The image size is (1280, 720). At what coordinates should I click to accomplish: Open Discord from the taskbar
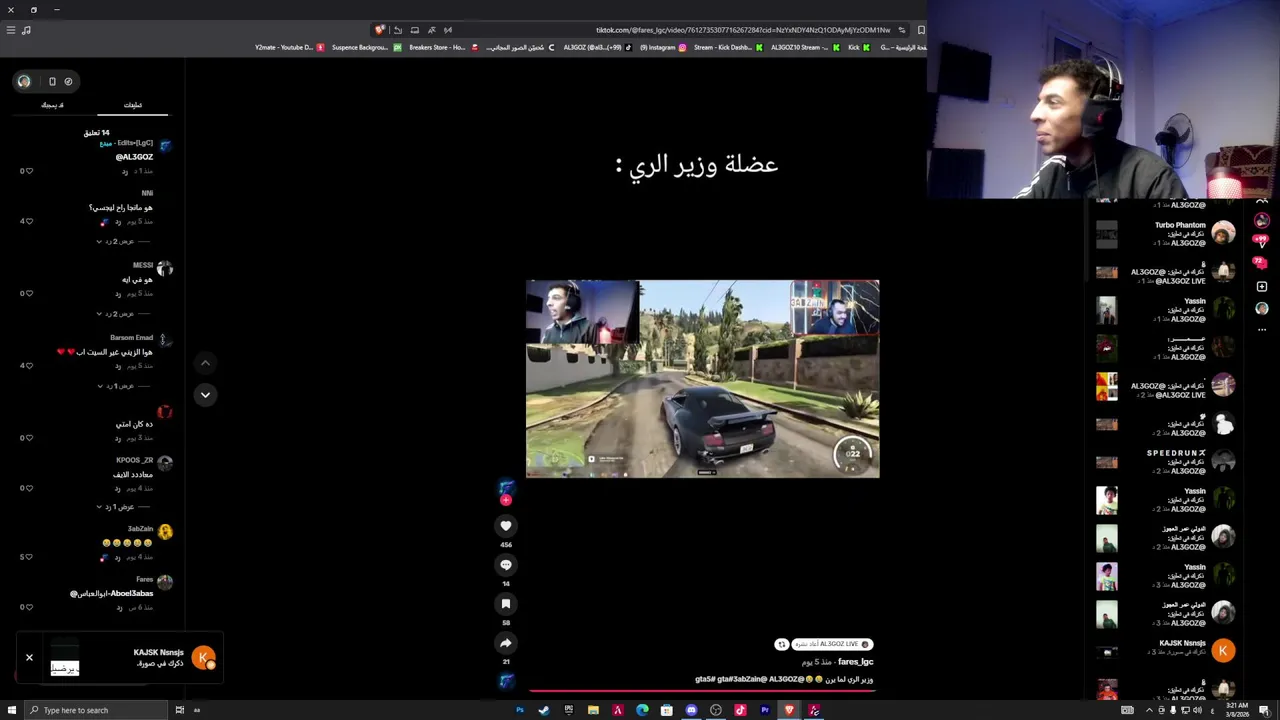(x=691, y=710)
